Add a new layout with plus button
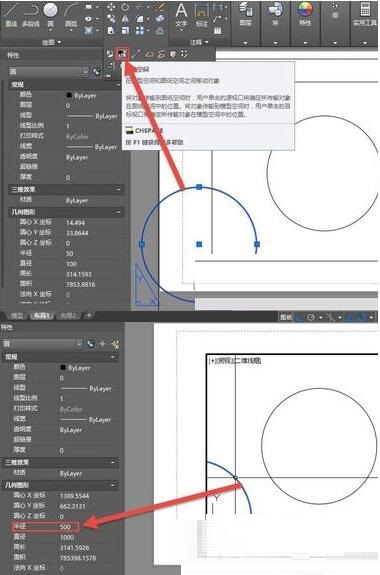This screenshot has width=380, height=575. (x=88, y=315)
